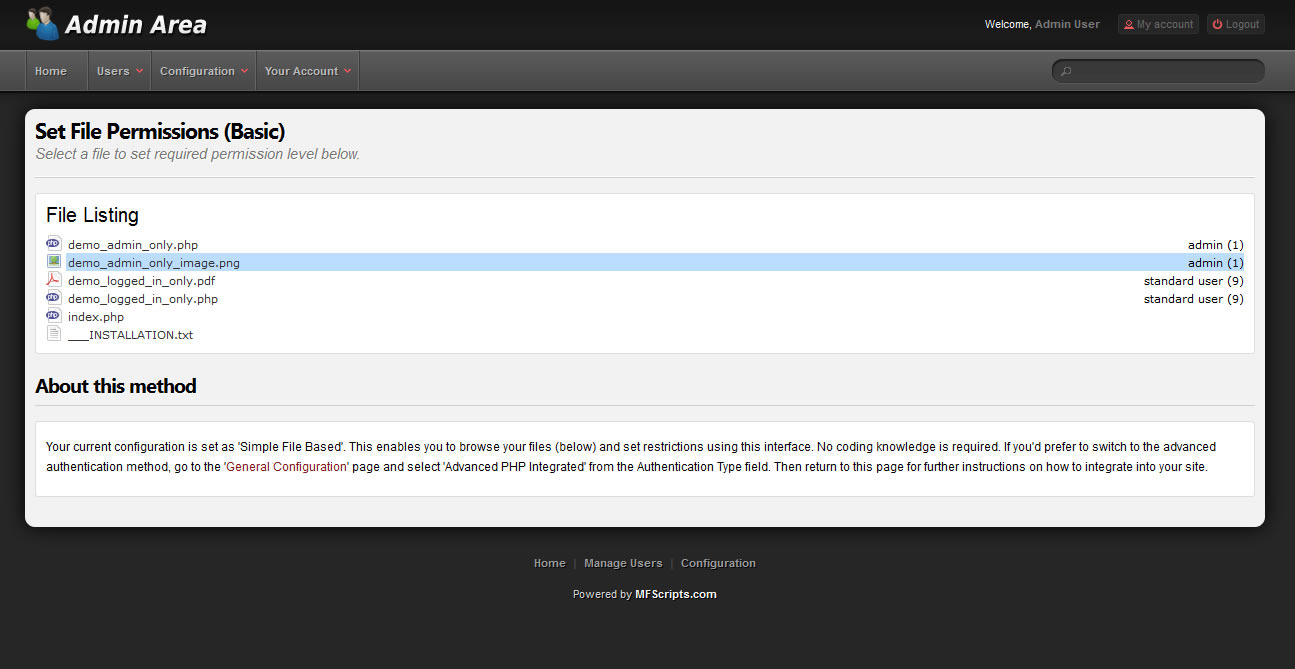
Task: Focus the top search input field
Action: (1158, 71)
